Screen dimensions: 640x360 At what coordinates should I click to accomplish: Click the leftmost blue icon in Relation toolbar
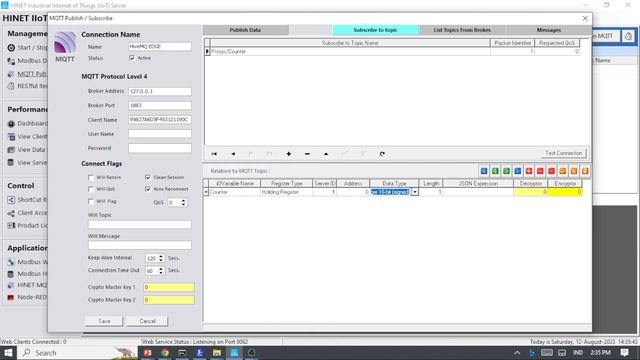point(484,171)
